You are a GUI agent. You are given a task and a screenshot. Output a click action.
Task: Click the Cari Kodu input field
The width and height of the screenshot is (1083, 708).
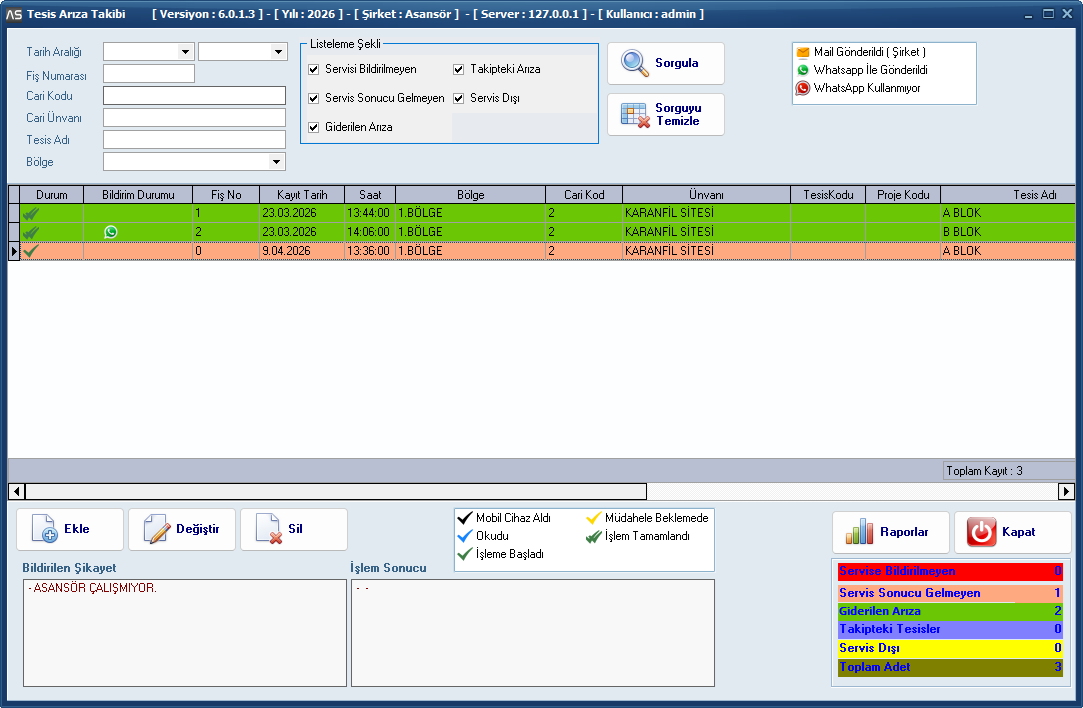pyautogui.click(x=194, y=96)
